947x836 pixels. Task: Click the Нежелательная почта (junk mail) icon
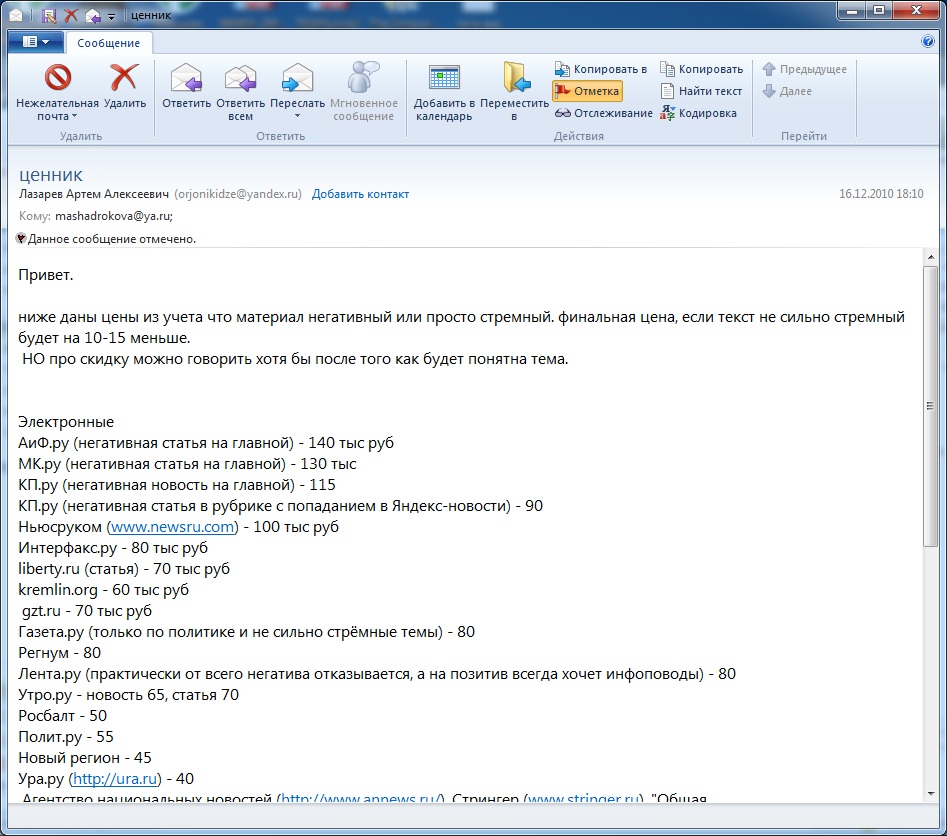(57, 78)
